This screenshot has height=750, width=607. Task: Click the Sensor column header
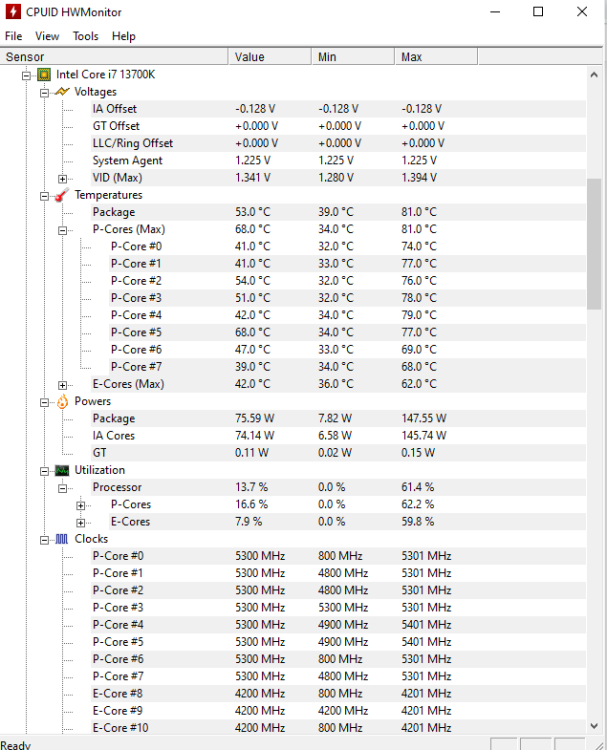tap(114, 57)
